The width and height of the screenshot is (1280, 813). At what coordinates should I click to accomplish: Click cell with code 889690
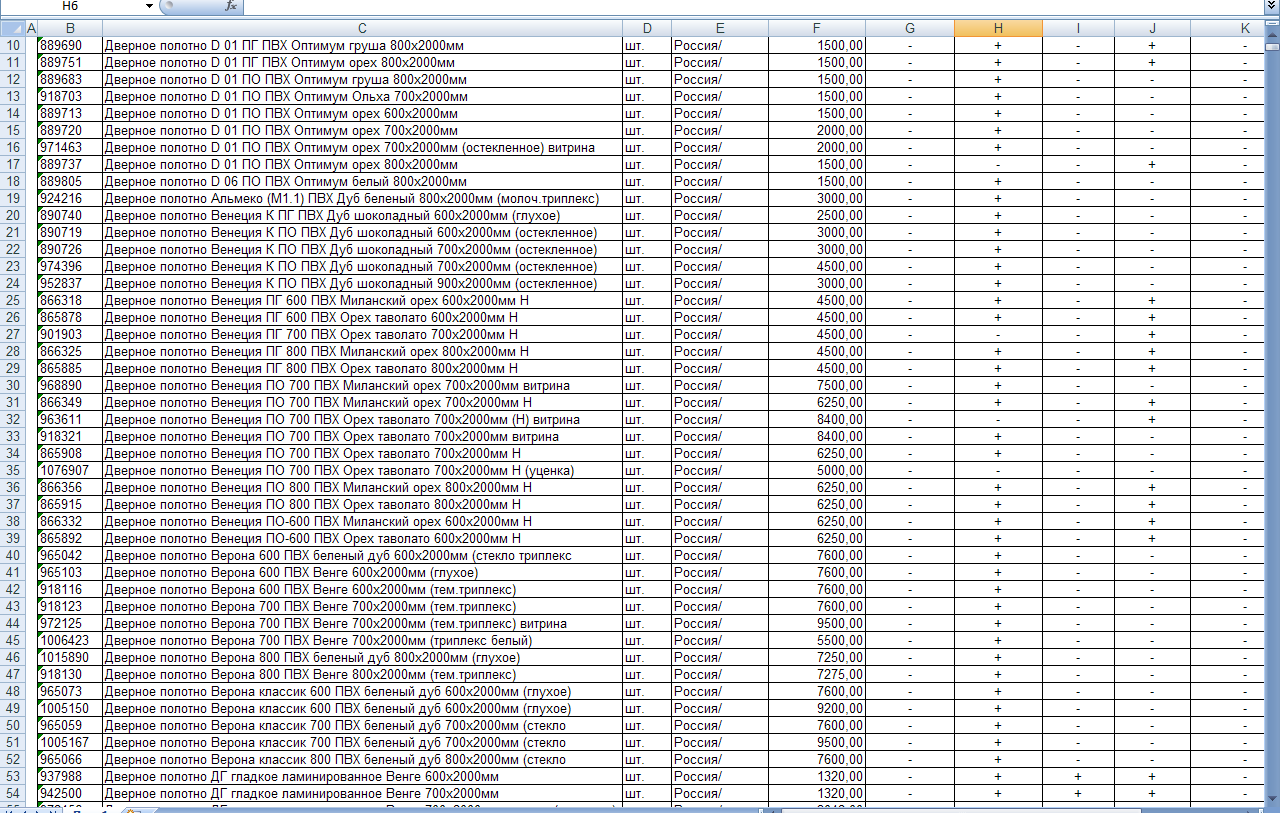(69, 45)
